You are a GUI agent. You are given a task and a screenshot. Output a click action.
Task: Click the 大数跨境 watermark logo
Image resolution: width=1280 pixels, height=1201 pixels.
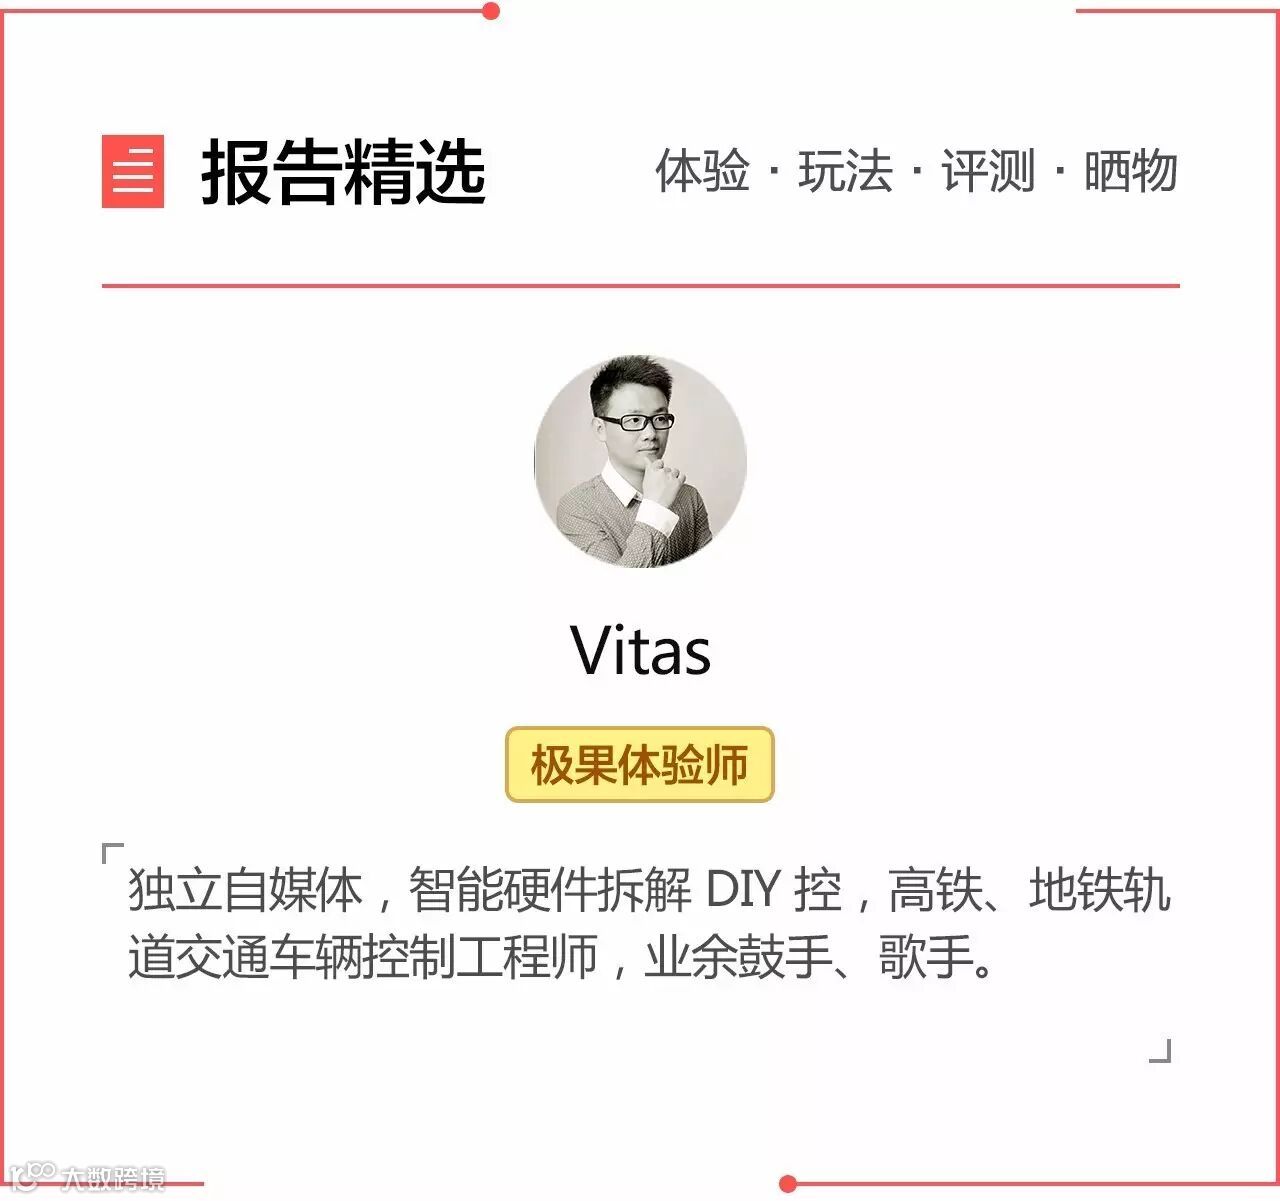coord(86,1177)
